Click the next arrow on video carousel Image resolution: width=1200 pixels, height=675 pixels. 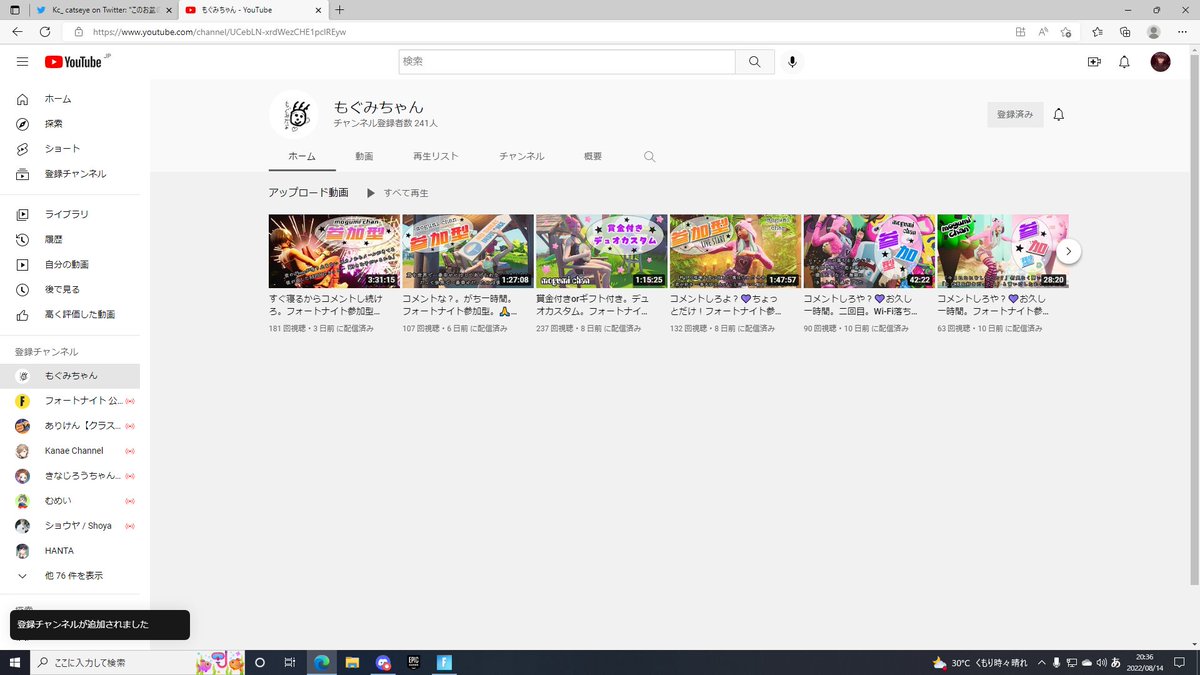pos(1069,251)
